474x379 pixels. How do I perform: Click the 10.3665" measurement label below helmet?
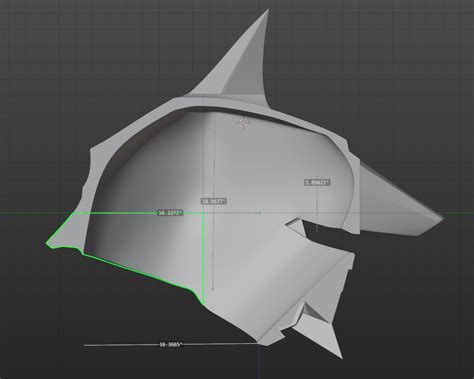170,344
